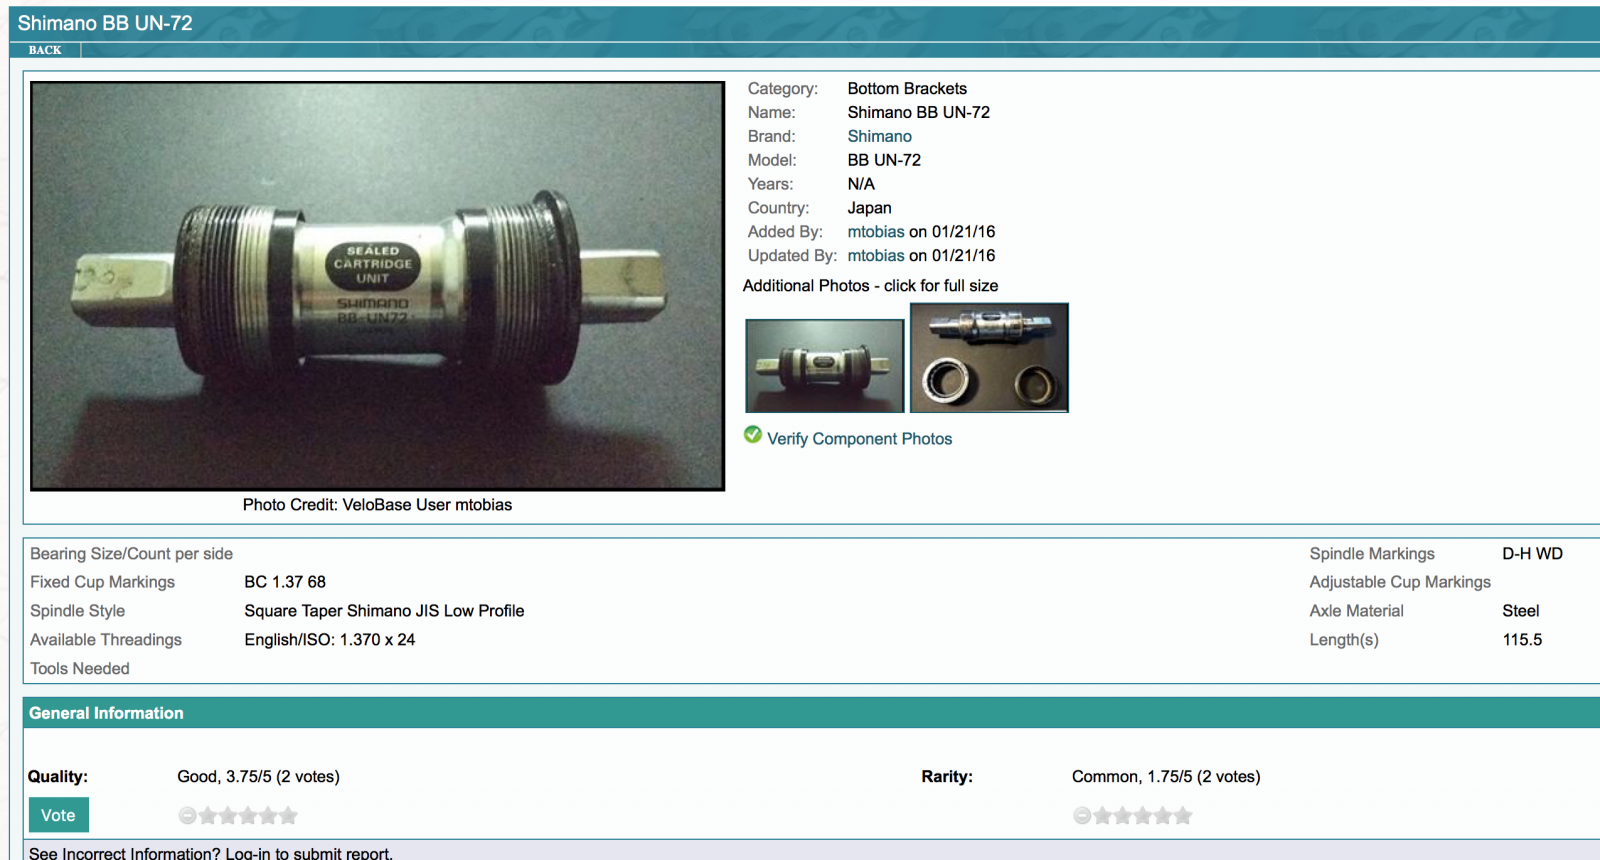The width and height of the screenshot is (1600, 860).
Task: Rate Rarity with the fifth star
Action: point(1183,816)
